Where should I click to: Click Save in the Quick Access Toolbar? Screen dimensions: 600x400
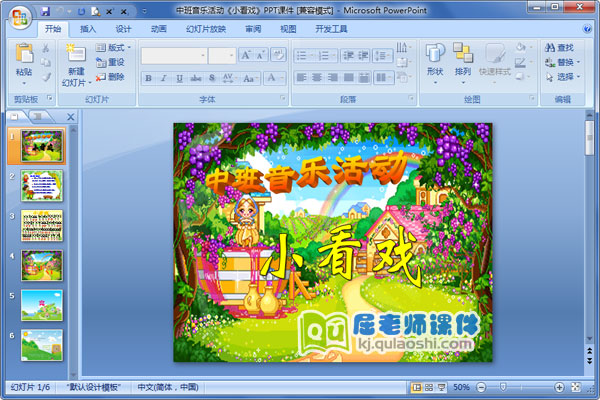coord(46,9)
